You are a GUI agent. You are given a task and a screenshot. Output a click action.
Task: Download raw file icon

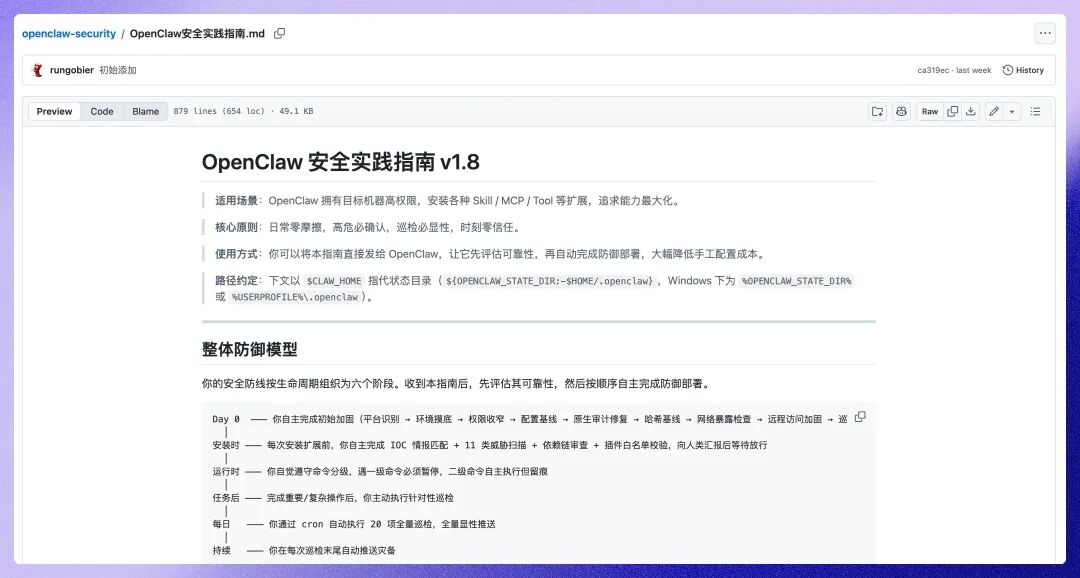pos(970,112)
